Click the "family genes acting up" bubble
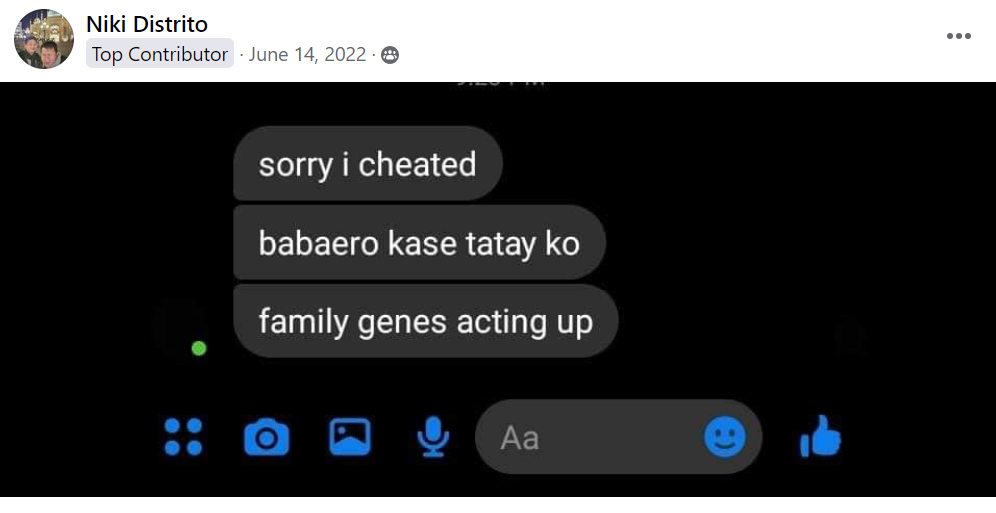 pos(425,322)
